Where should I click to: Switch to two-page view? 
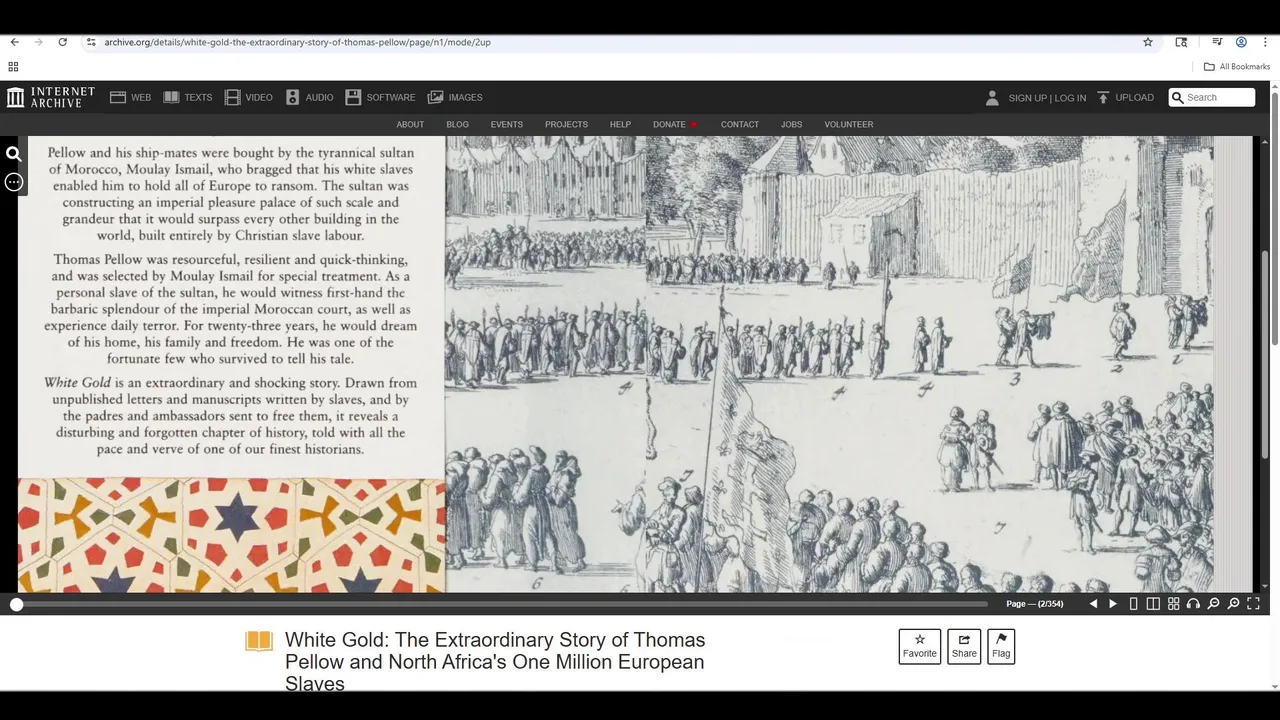point(1153,604)
